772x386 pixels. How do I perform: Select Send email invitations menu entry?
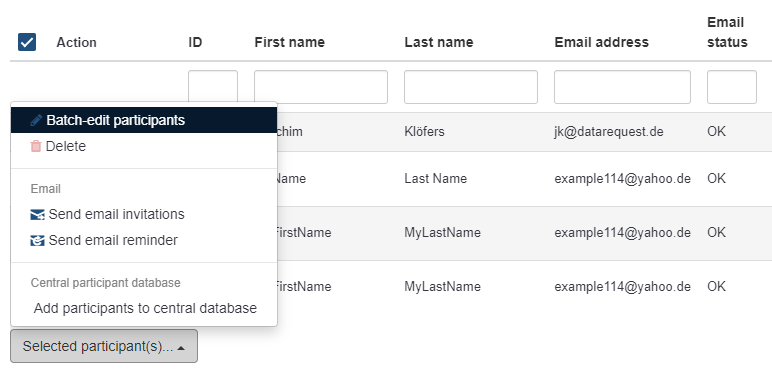tap(144, 215)
